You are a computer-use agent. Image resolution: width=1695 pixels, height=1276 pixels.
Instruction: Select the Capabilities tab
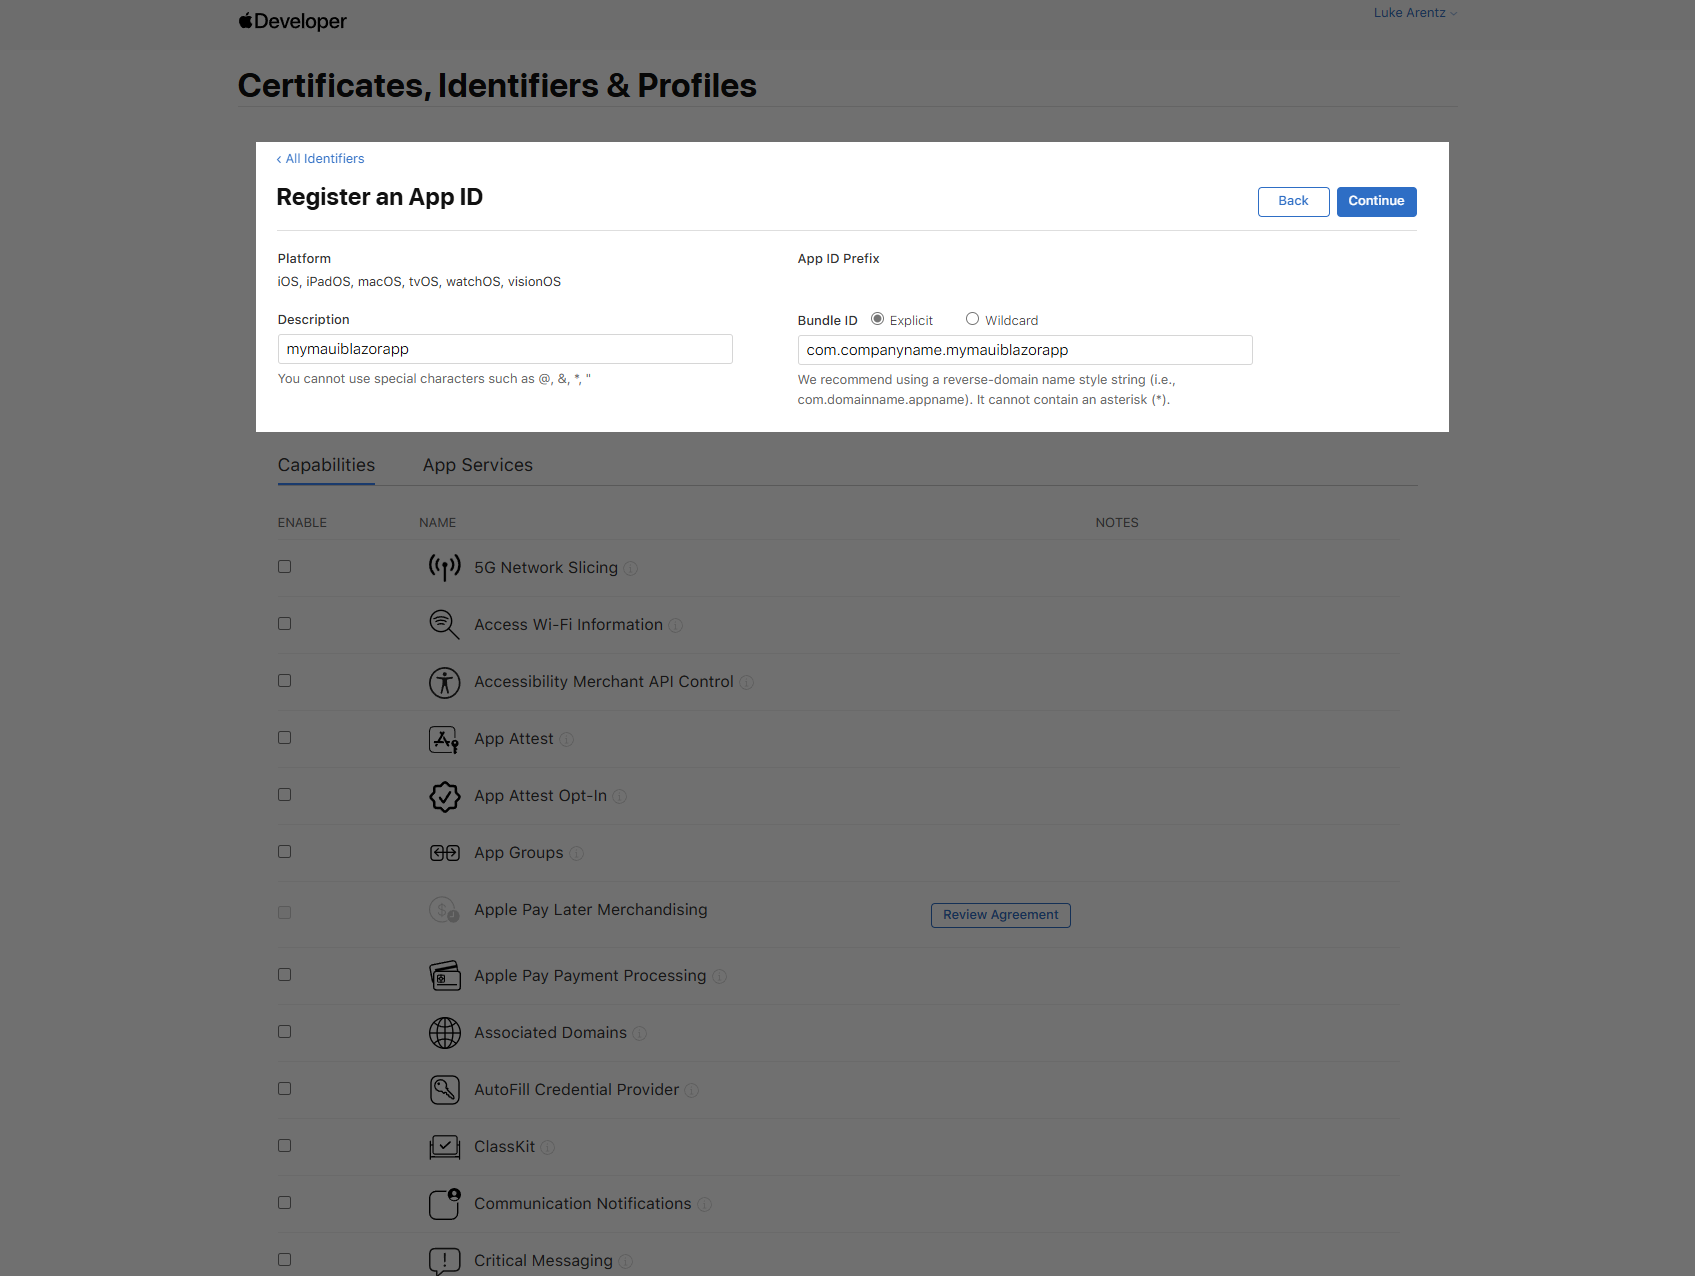(x=326, y=465)
